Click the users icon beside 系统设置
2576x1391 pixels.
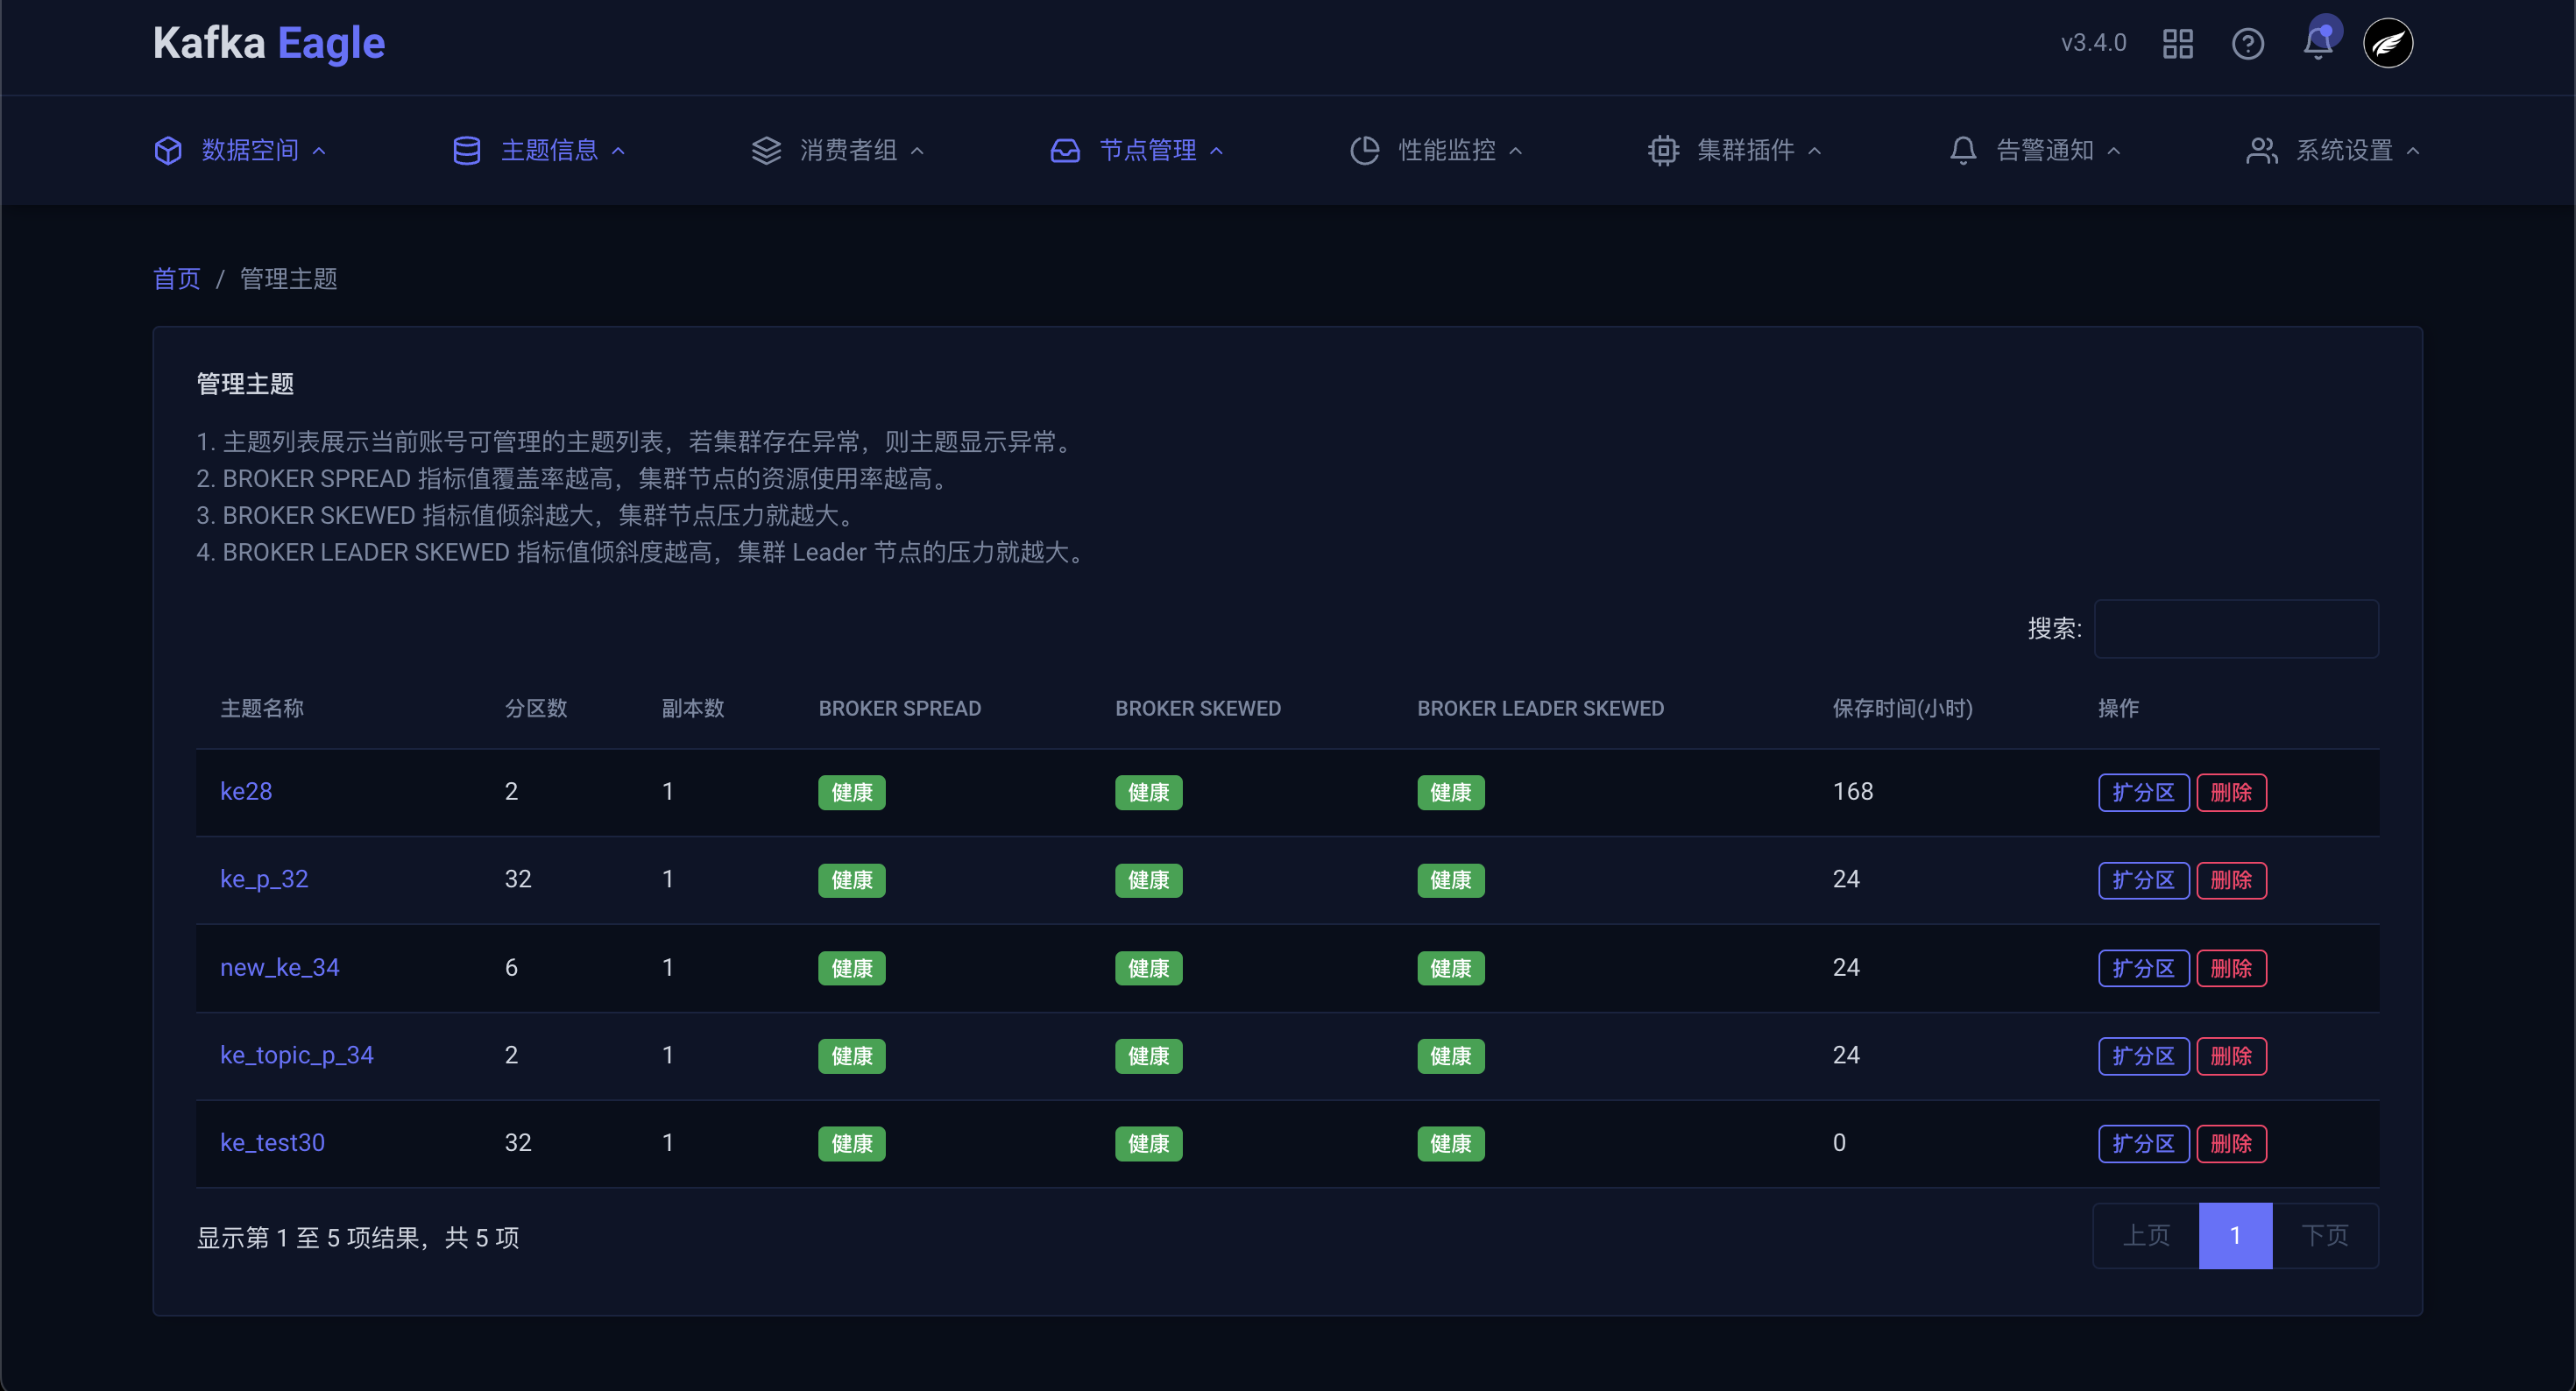[2261, 150]
